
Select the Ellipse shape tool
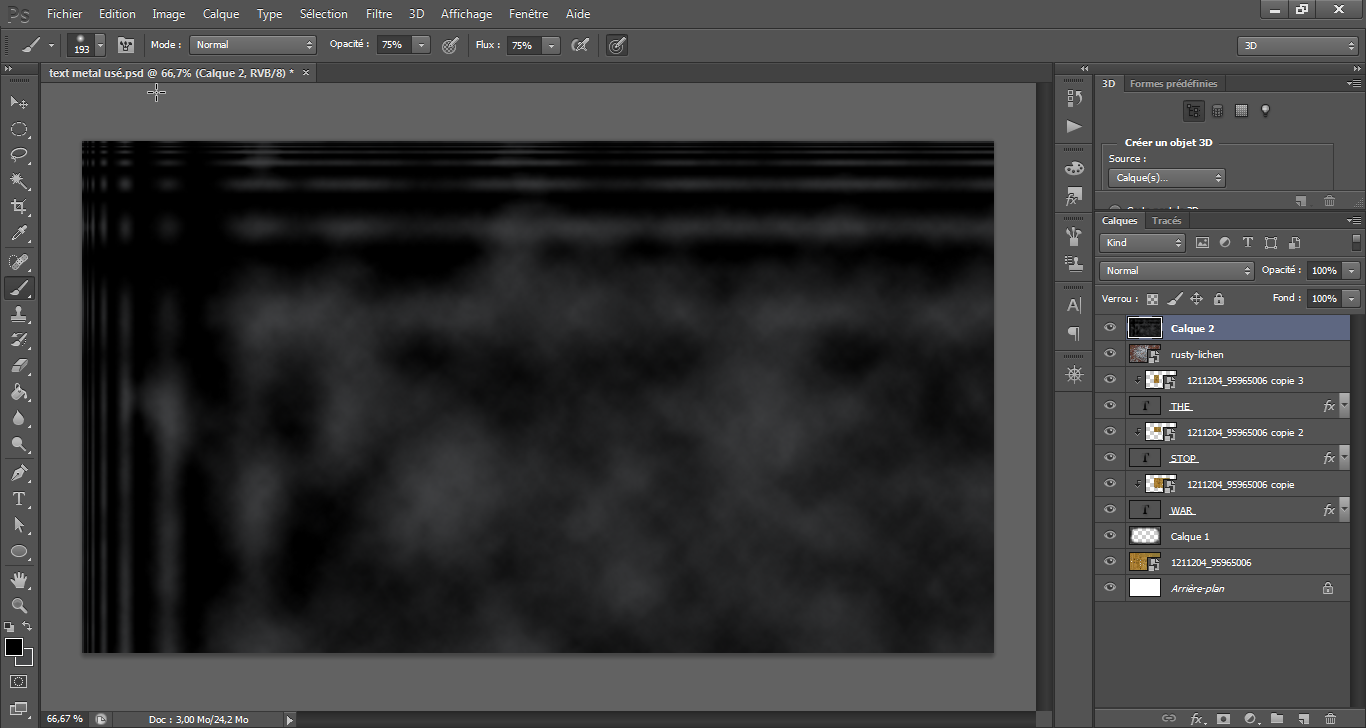(x=19, y=551)
